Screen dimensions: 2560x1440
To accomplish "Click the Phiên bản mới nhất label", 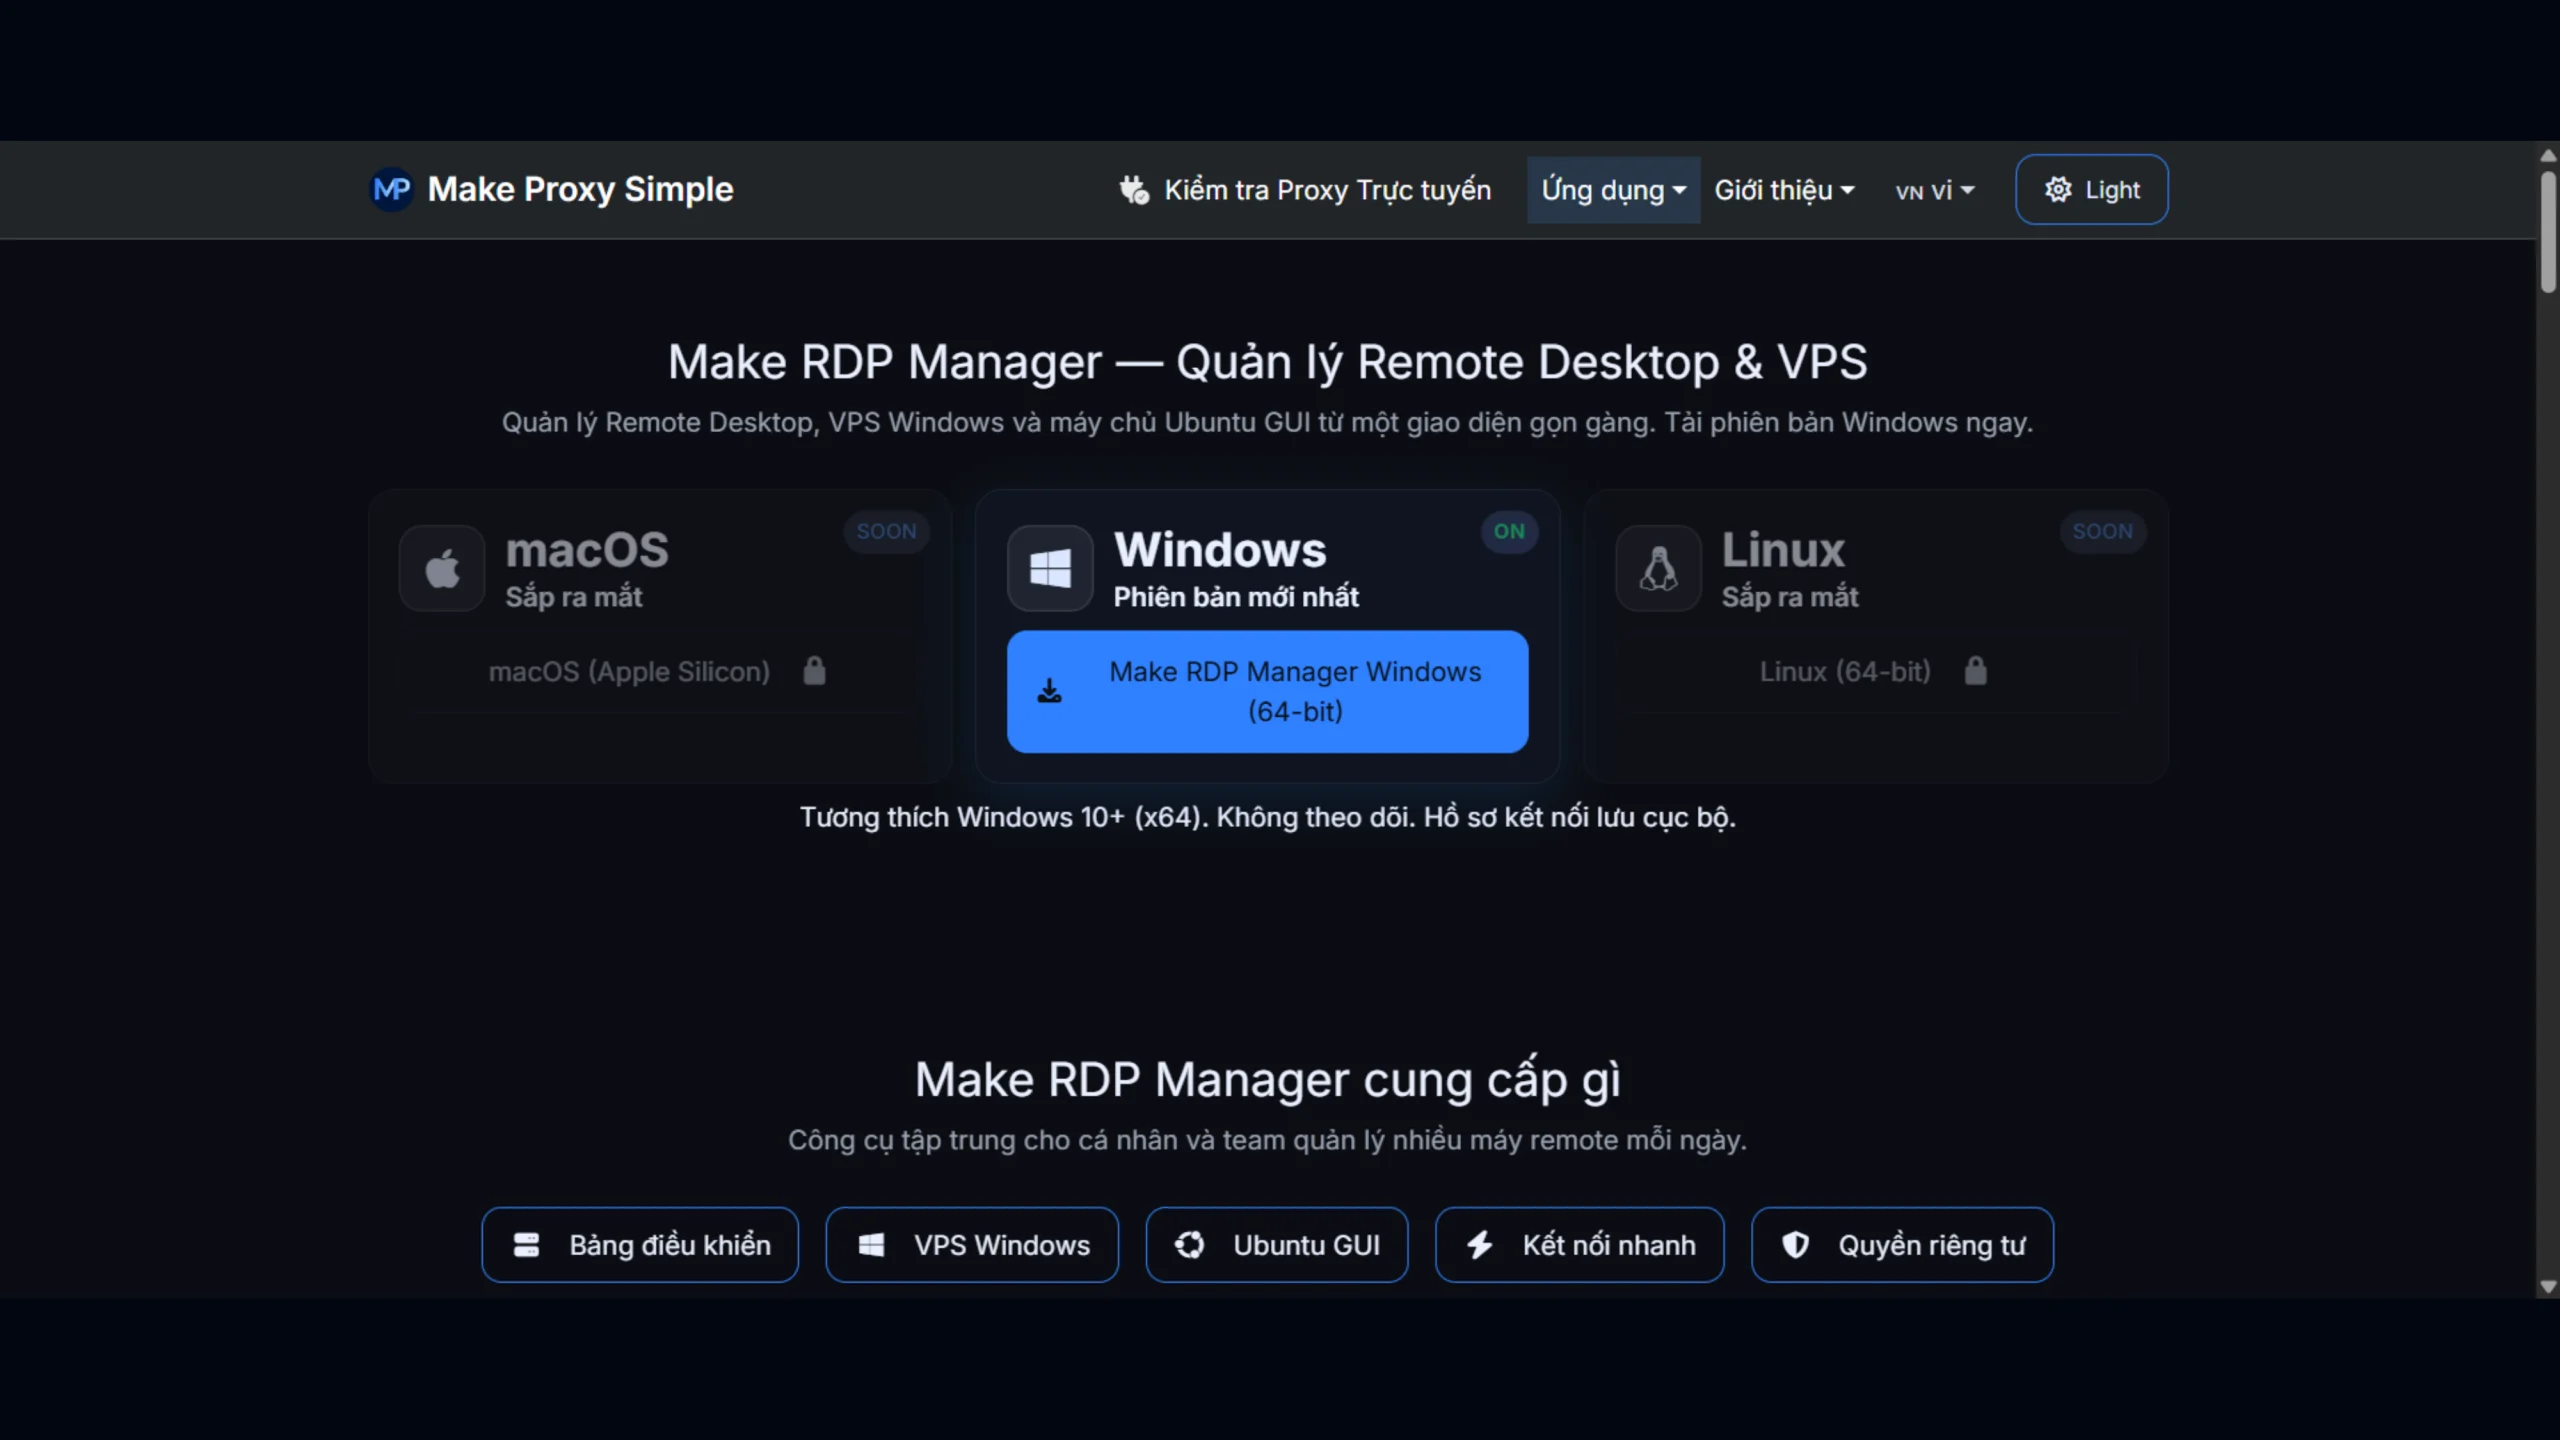I will click(1236, 597).
